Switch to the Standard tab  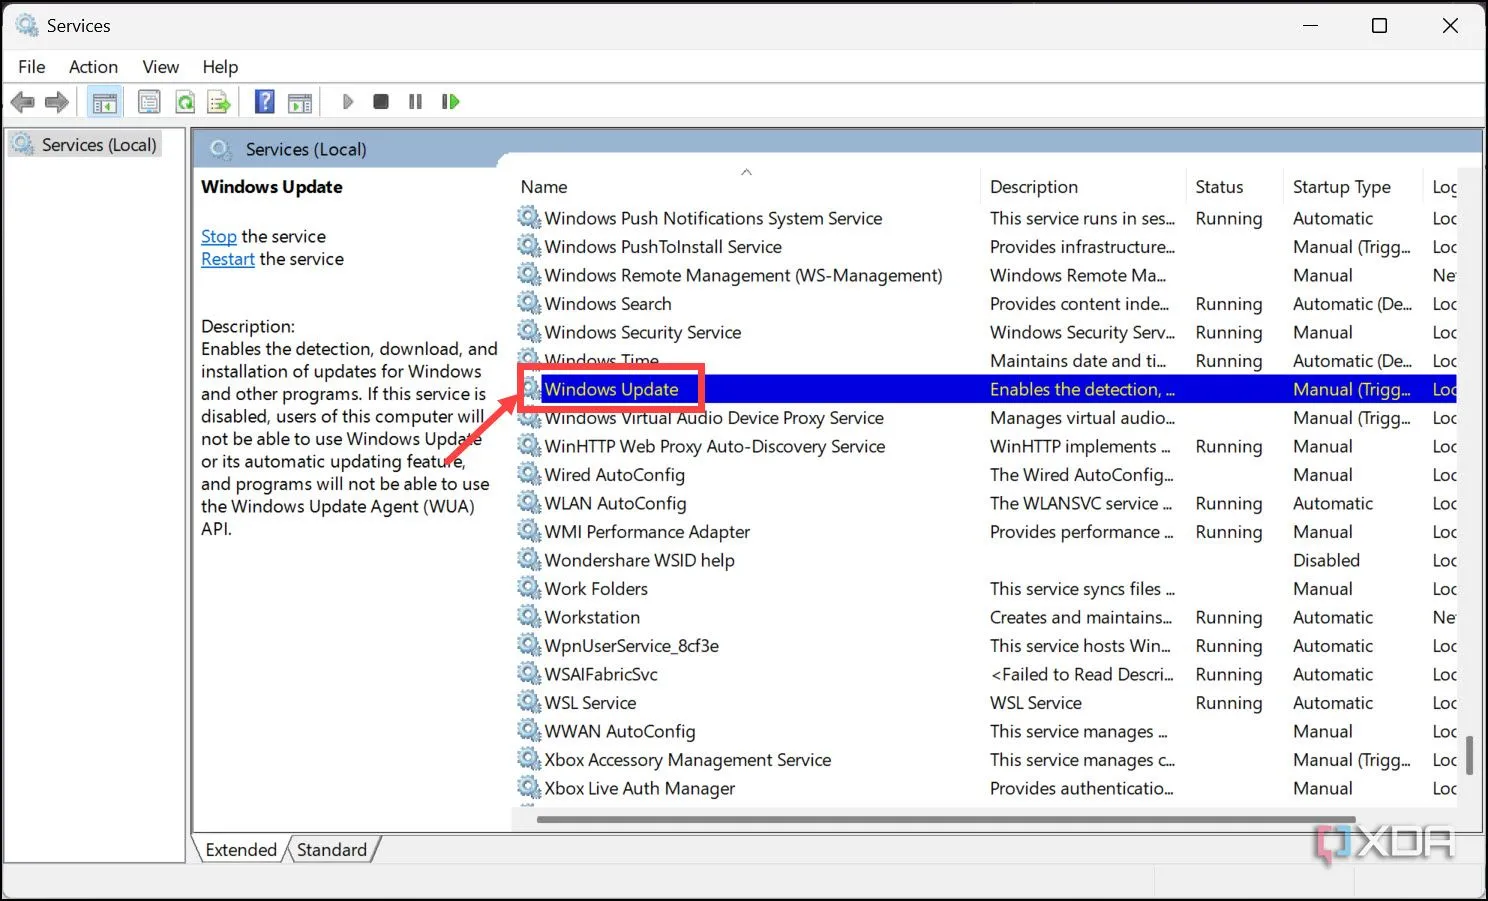pos(332,850)
